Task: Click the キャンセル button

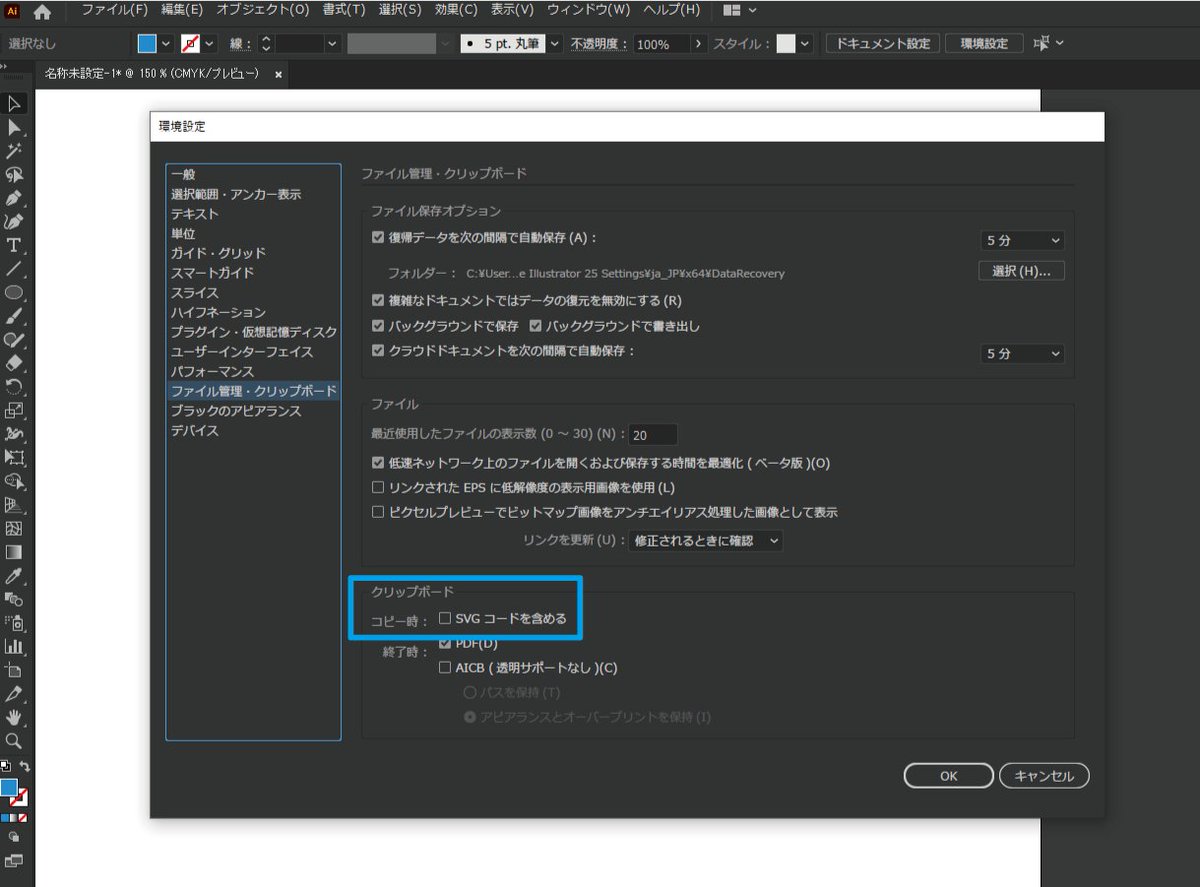Action: pyautogui.click(x=1044, y=776)
